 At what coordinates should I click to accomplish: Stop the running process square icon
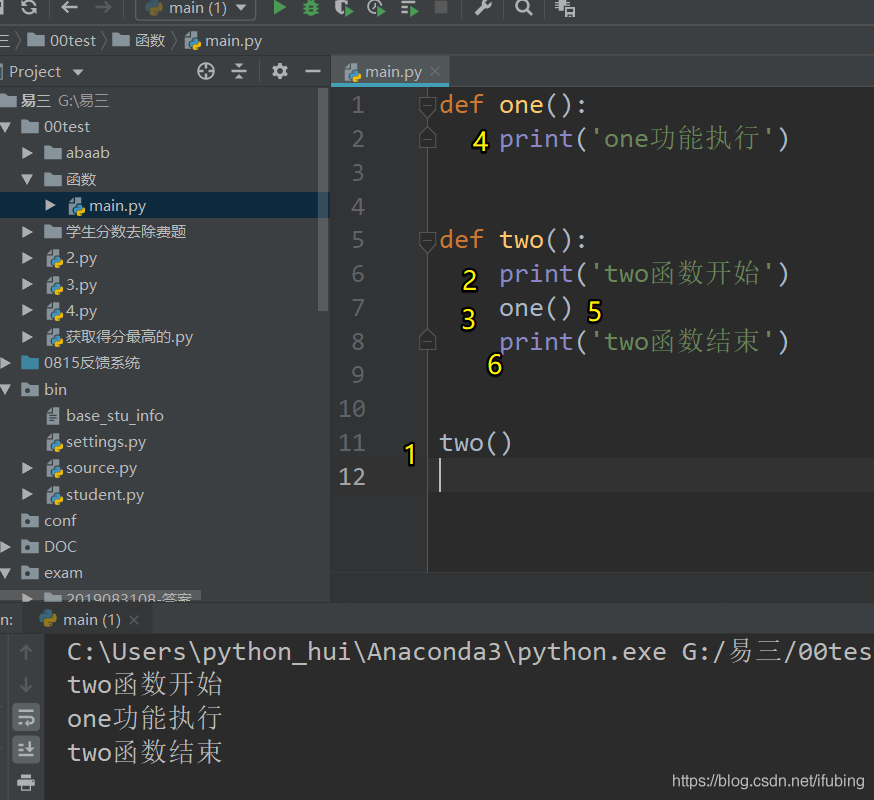pyautogui.click(x=441, y=7)
